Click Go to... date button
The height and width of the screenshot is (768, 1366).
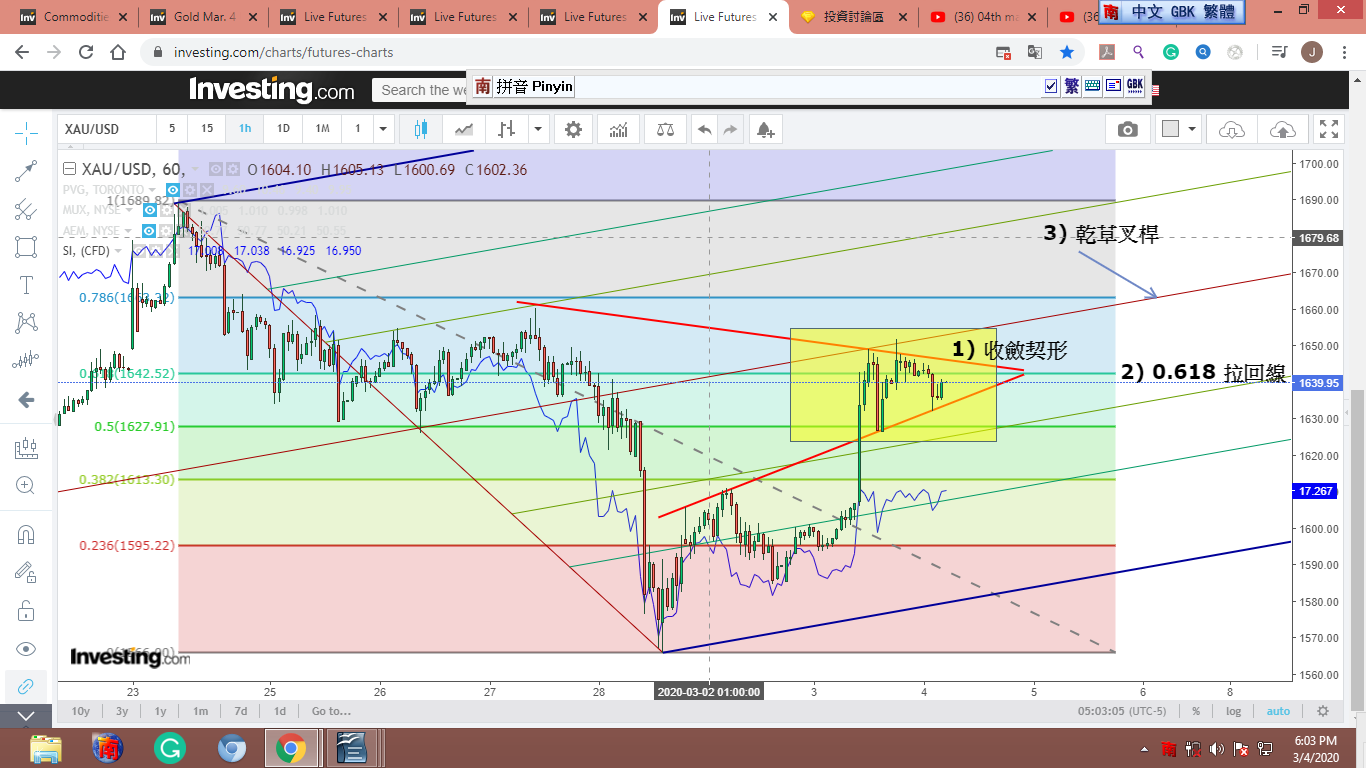coord(331,711)
